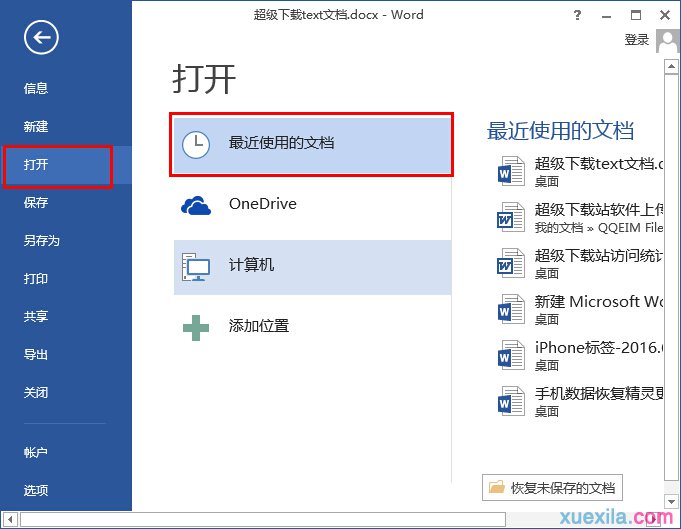This screenshot has width=681, height=529.
Task: Click the vertical scrollbar up arrow
Action: point(671,67)
